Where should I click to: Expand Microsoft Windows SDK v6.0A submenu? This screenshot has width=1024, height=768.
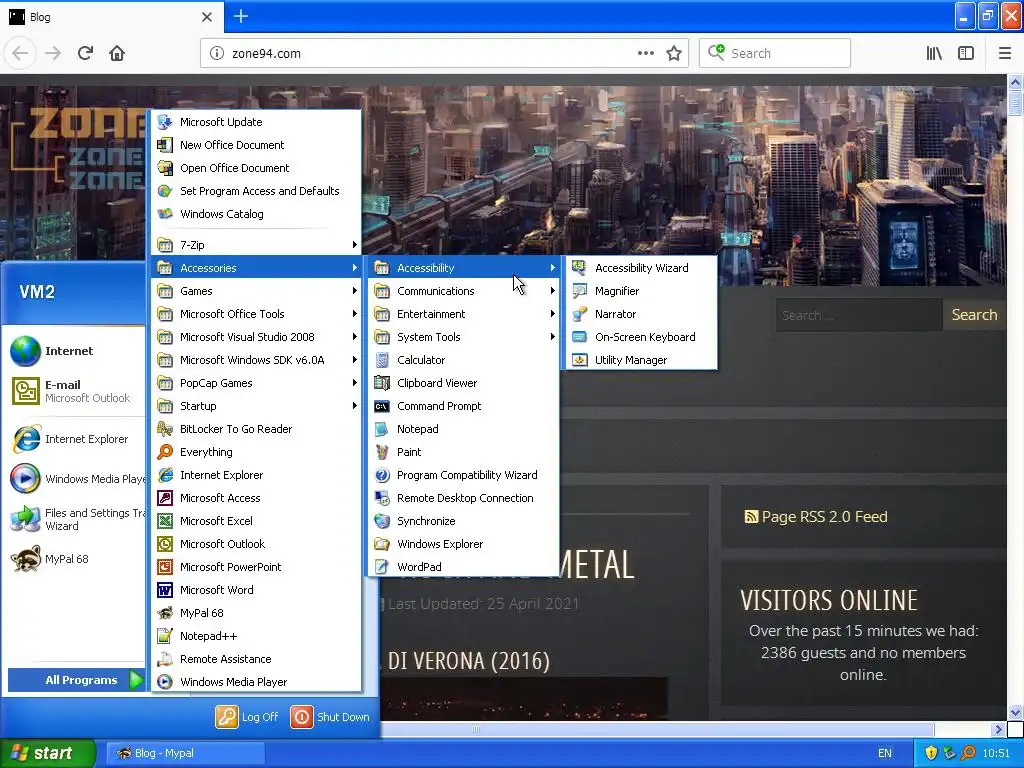257,360
